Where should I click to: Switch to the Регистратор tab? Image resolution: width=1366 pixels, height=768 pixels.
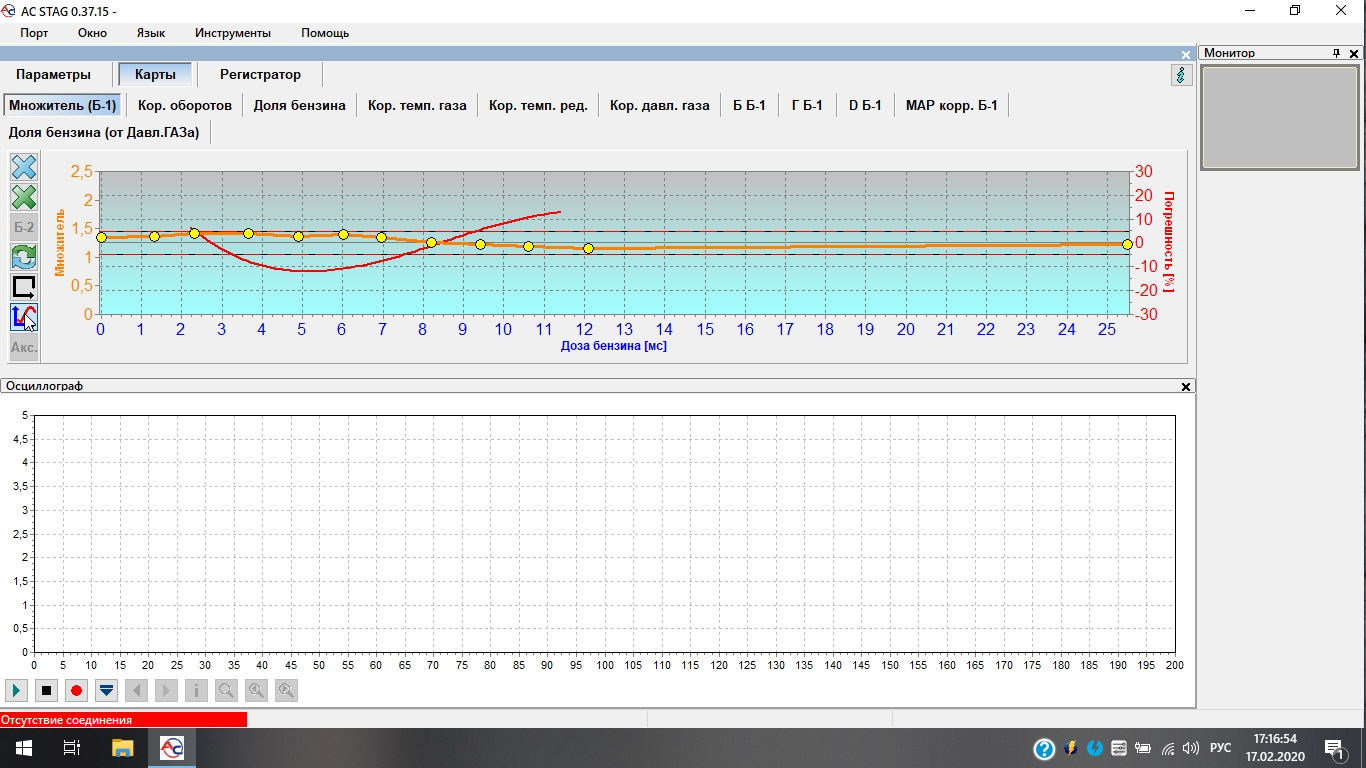click(260, 75)
